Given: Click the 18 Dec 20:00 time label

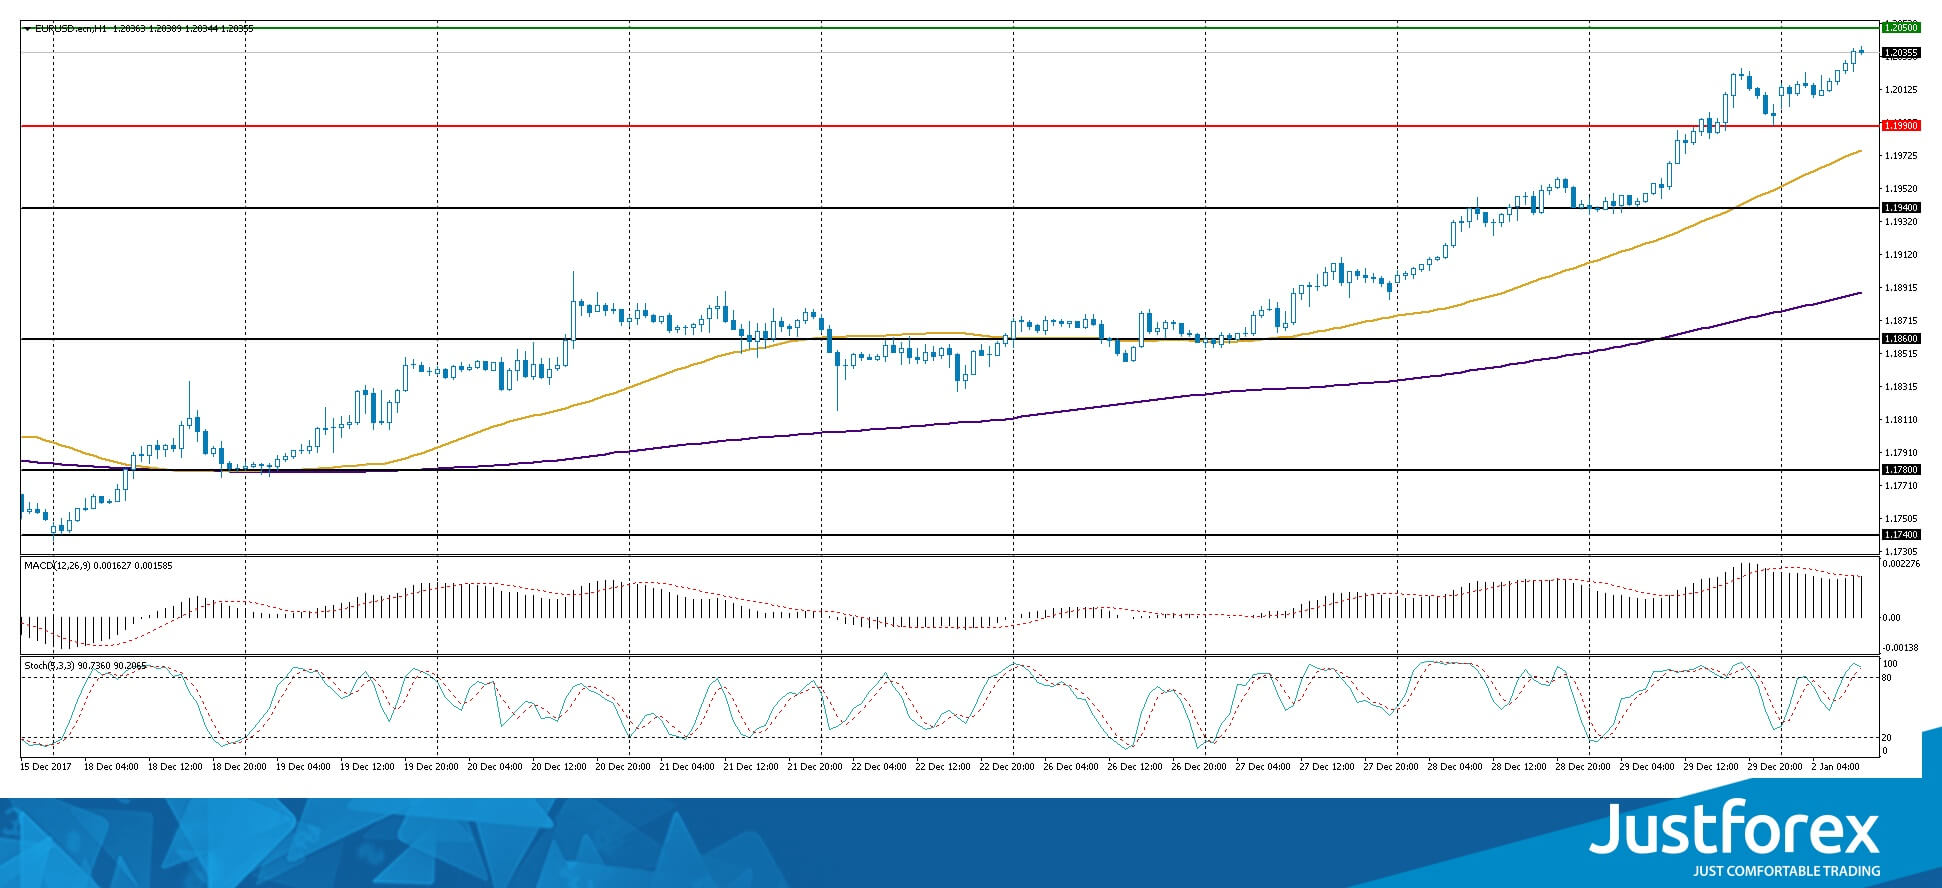Looking at the screenshot, I should [x=239, y=767].
